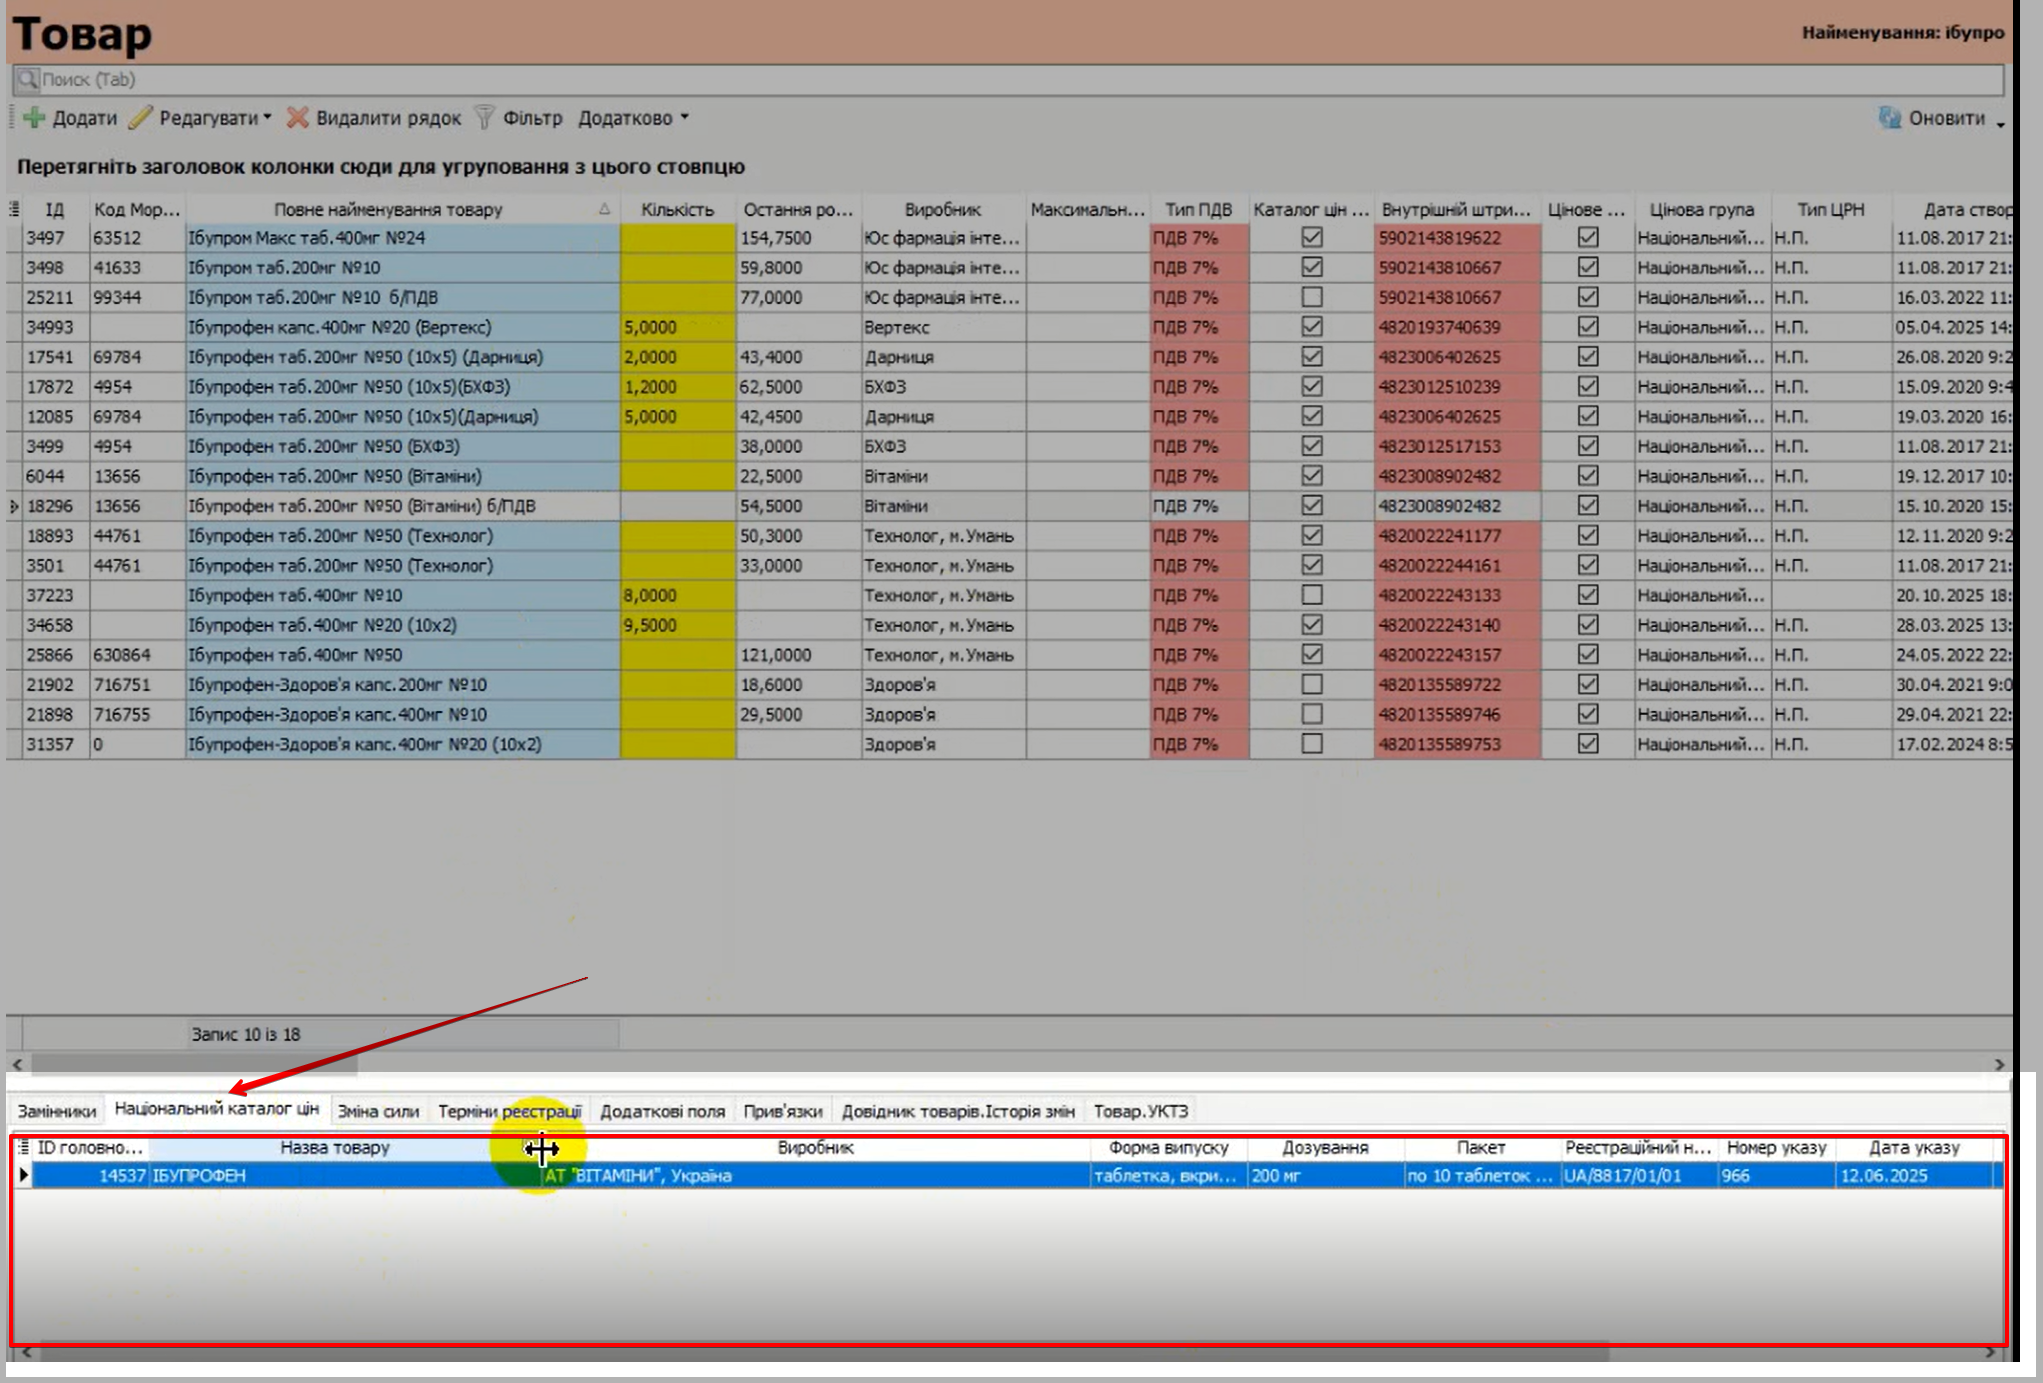Open bottom grid column chooser icon

tap(23, 1148)
